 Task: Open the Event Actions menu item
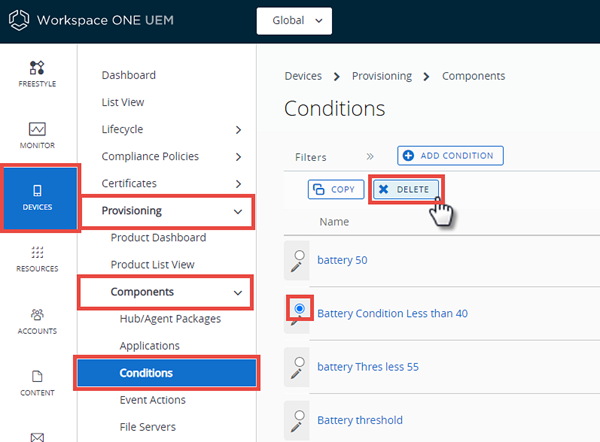coord(152,400)
